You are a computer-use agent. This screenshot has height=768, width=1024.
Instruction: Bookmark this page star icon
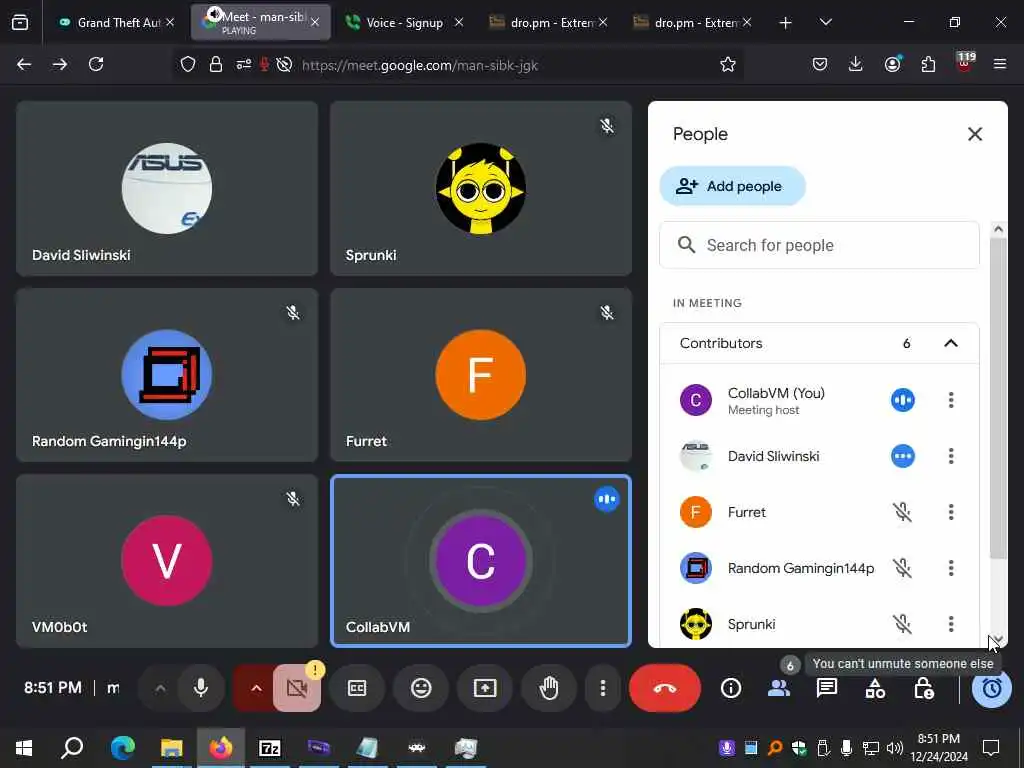[x=728, y=64]
